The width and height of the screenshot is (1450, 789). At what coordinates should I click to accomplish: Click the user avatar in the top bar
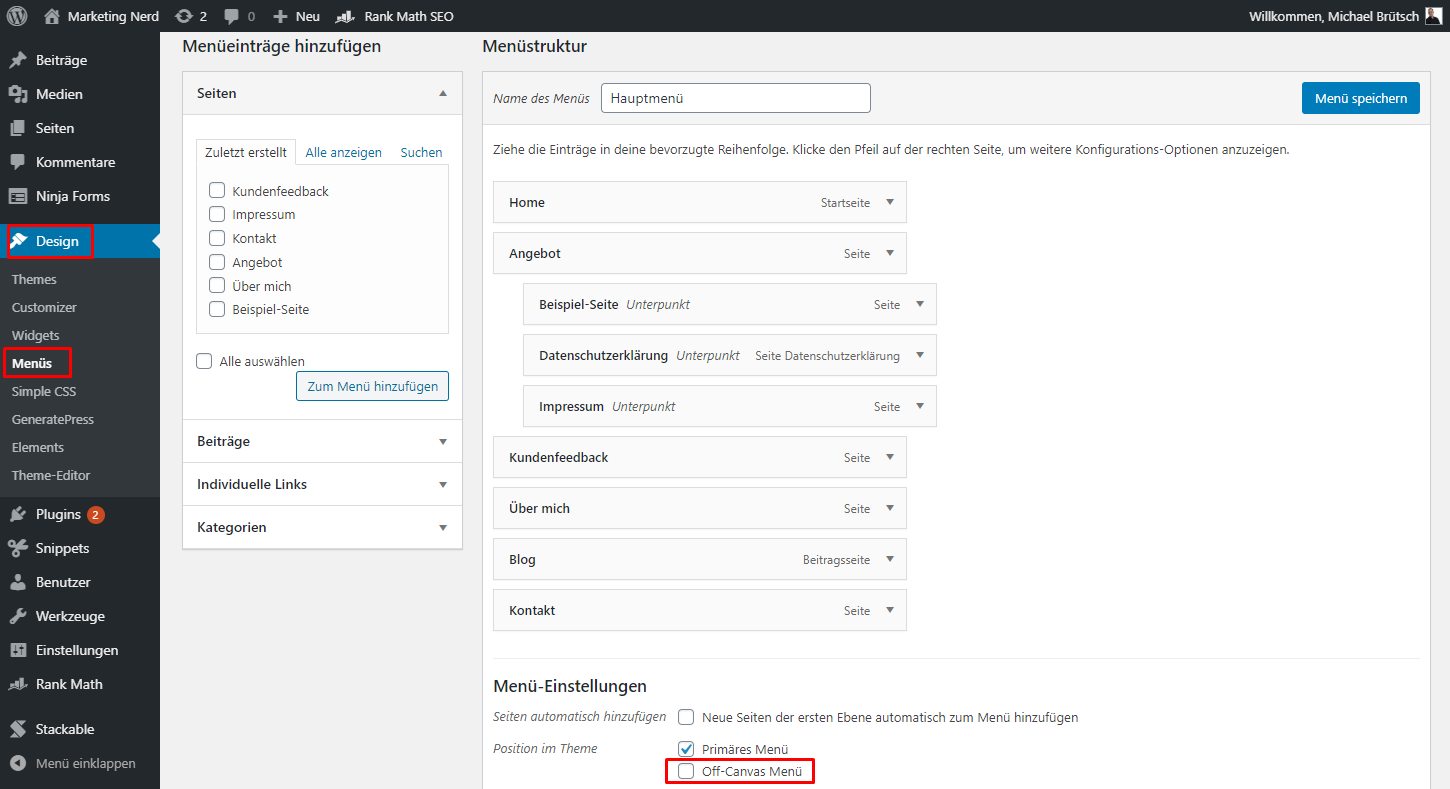pyautogui.click(x=1433, y=16)
